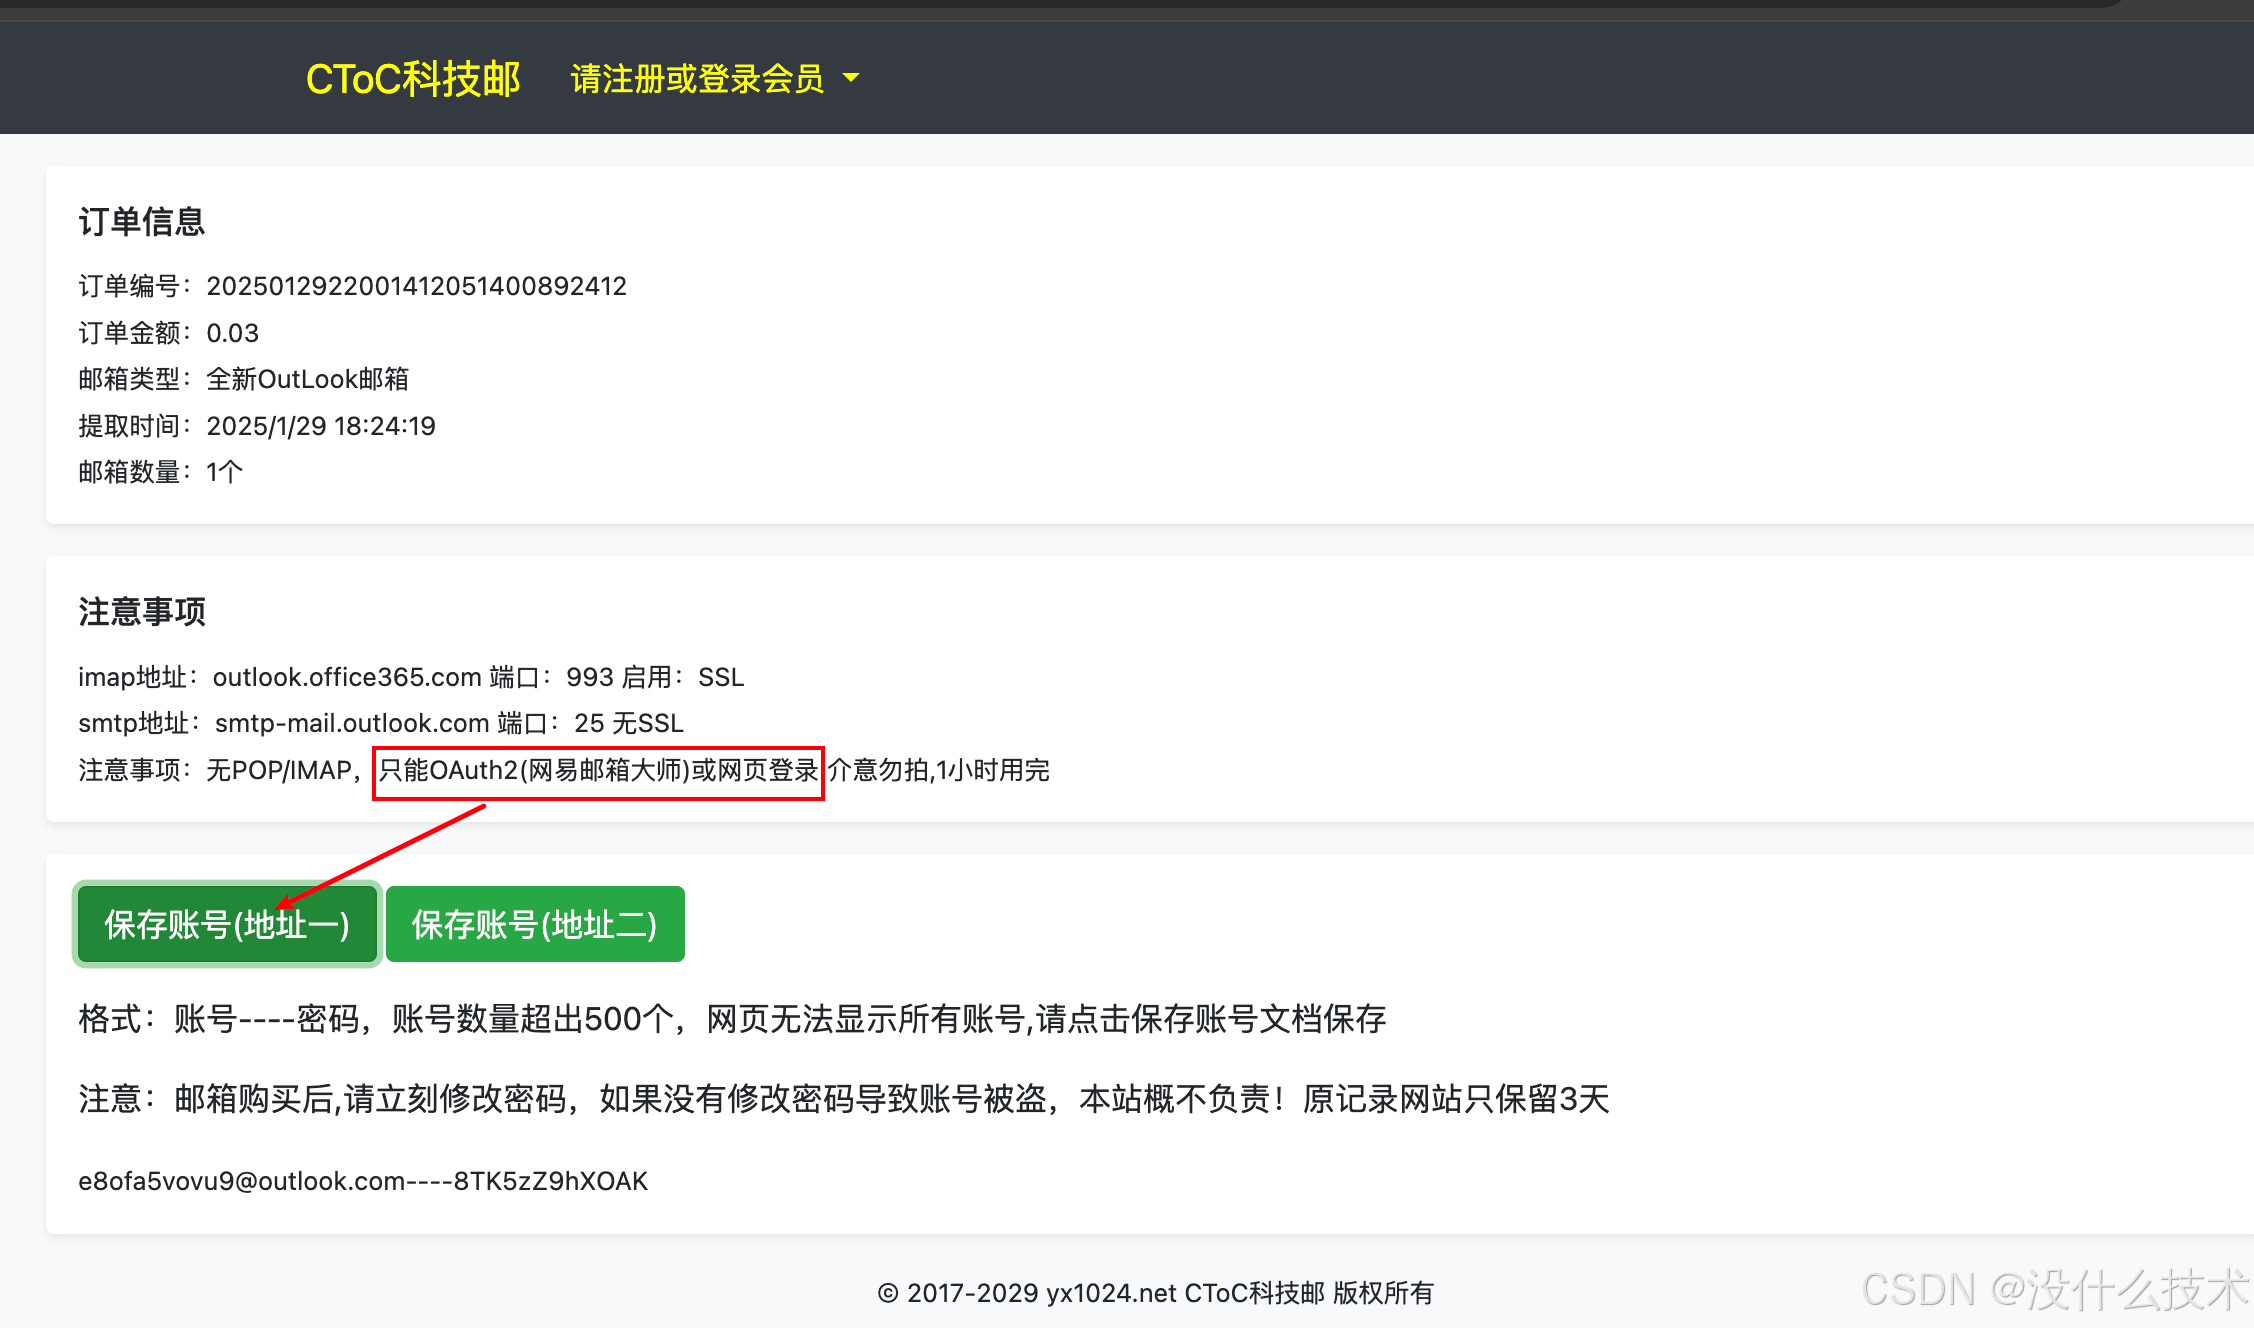Click the 邮箱数量 1个 line

click(x=161, y=472)
